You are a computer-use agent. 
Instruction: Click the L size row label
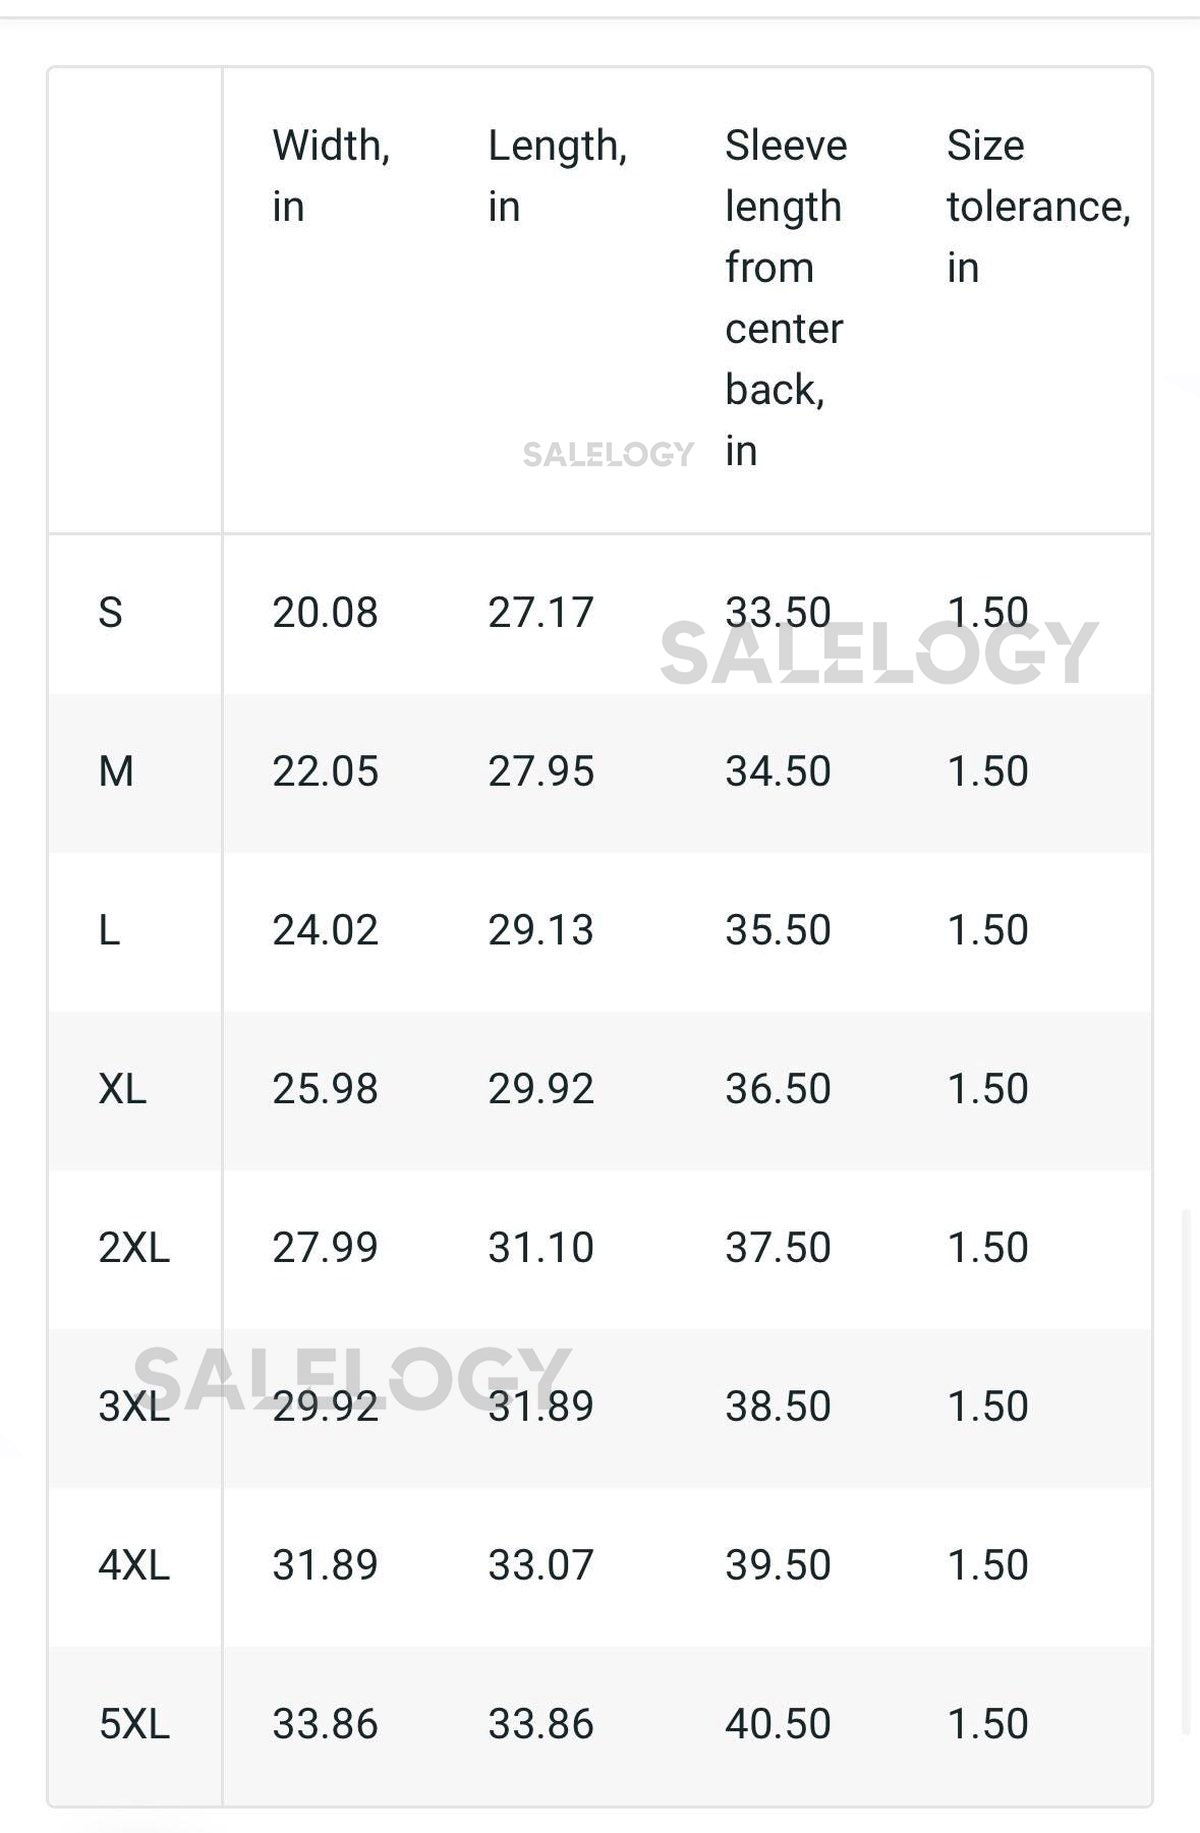point(110,930)
